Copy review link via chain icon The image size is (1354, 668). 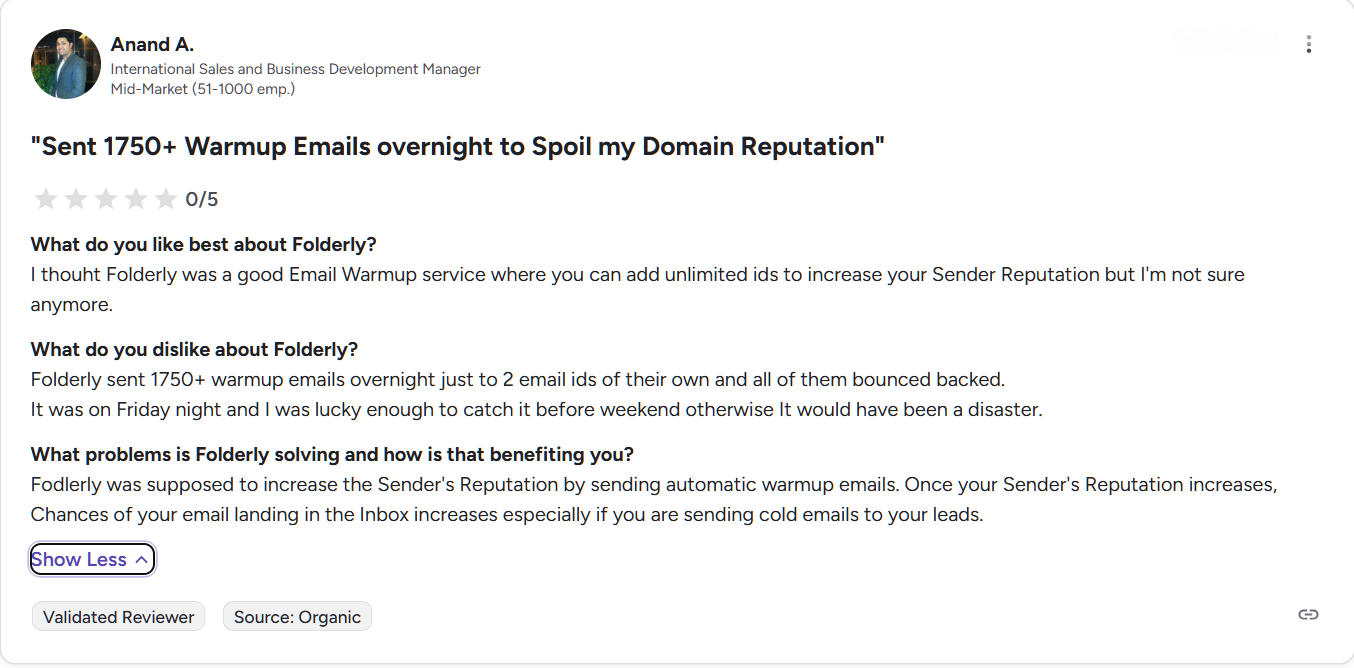coord(1308,615)
